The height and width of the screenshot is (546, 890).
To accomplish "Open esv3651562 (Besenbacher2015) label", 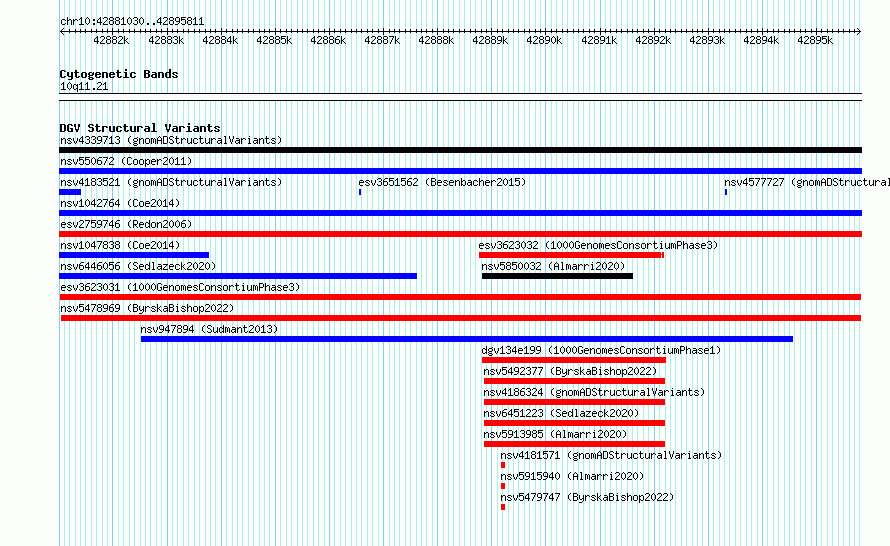I will pos(442,182).
